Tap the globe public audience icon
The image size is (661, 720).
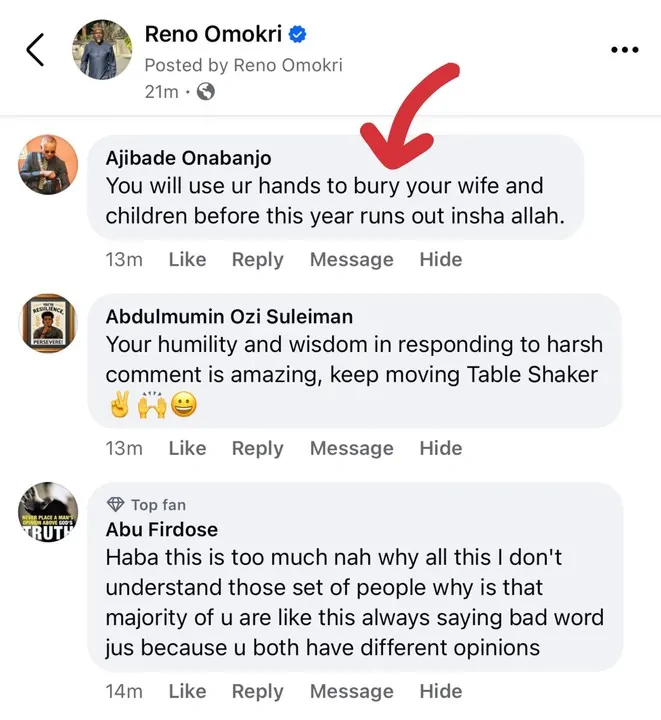(x=206, y=92)
